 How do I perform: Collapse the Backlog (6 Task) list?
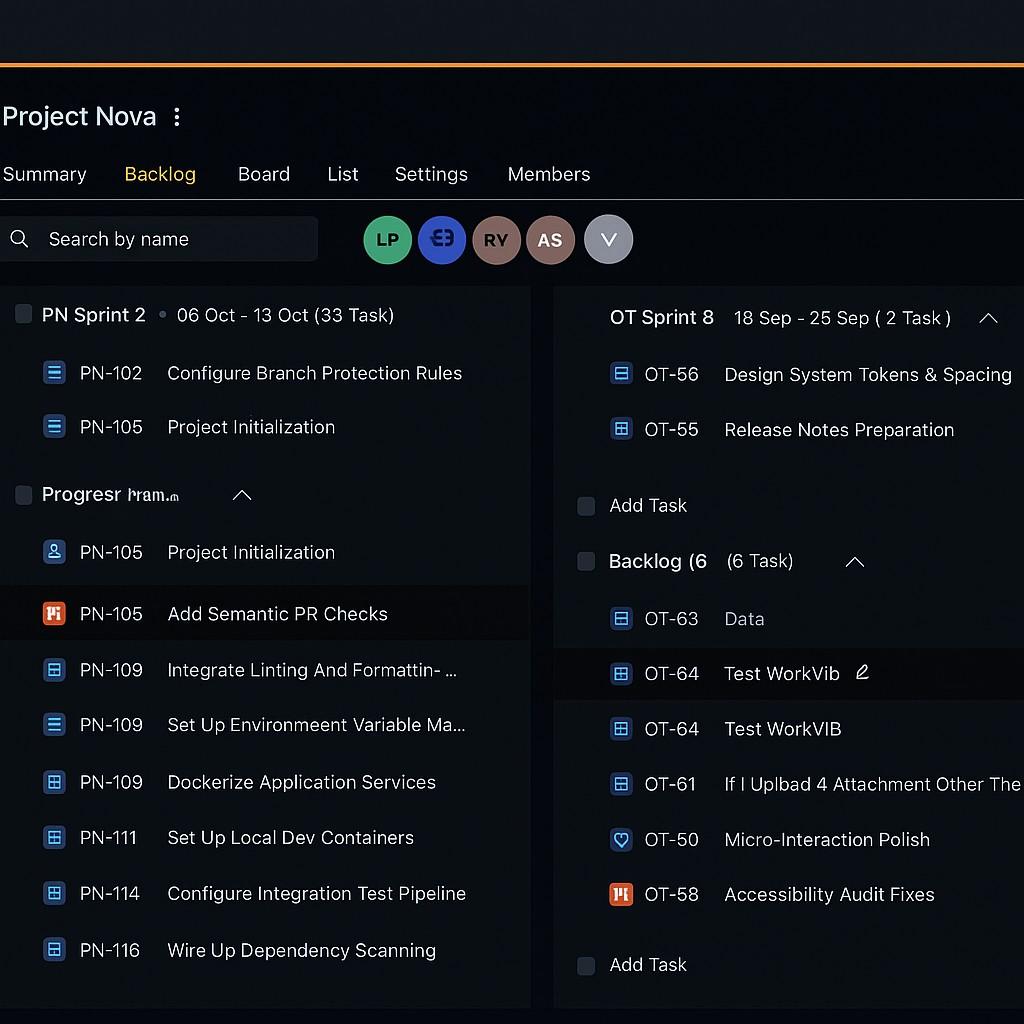point(854,562)
